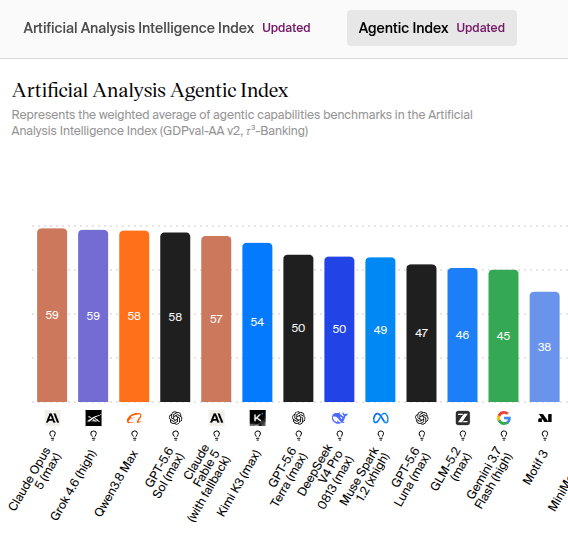The height and width of the screenshot is (543, 568).
Task: Click the lightbulb icon under Claude Opus 5
Action: 52,435
